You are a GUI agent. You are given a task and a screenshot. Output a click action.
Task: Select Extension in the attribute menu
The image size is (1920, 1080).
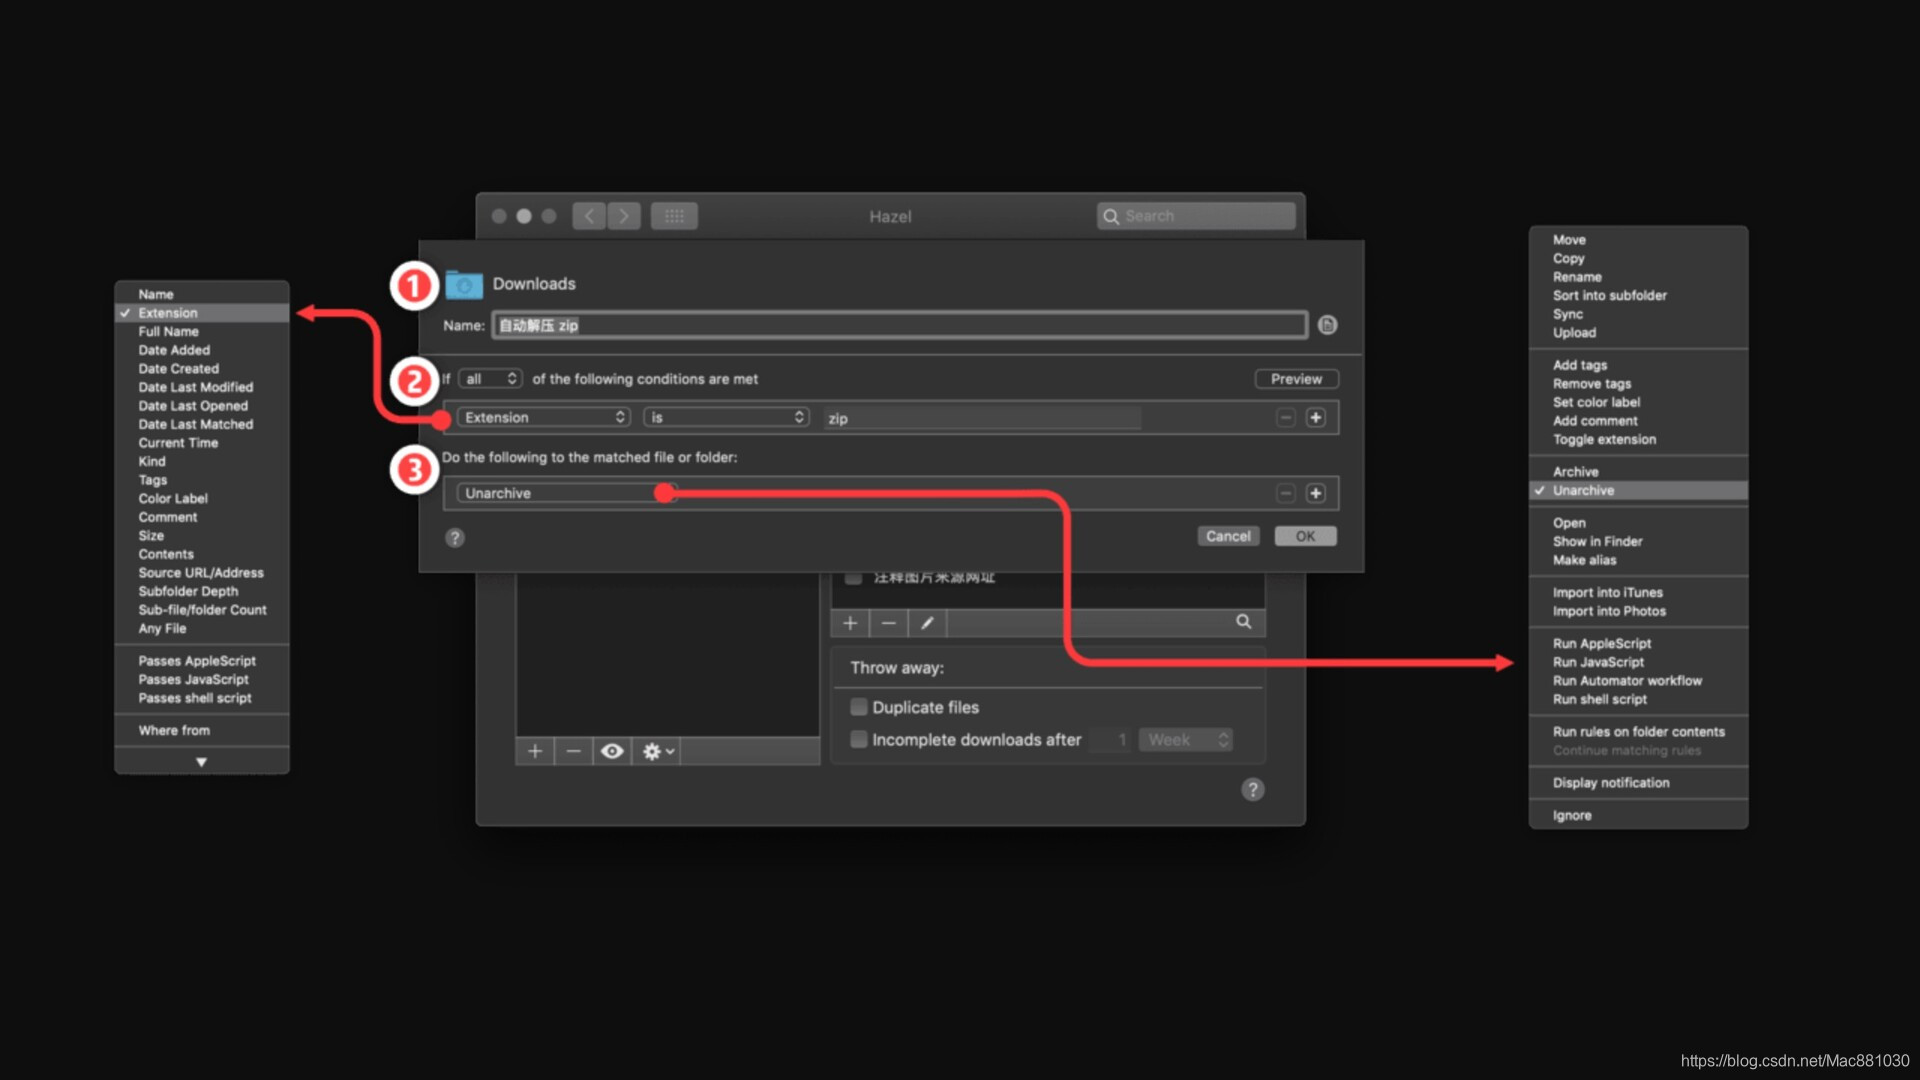tap(202, 313)
